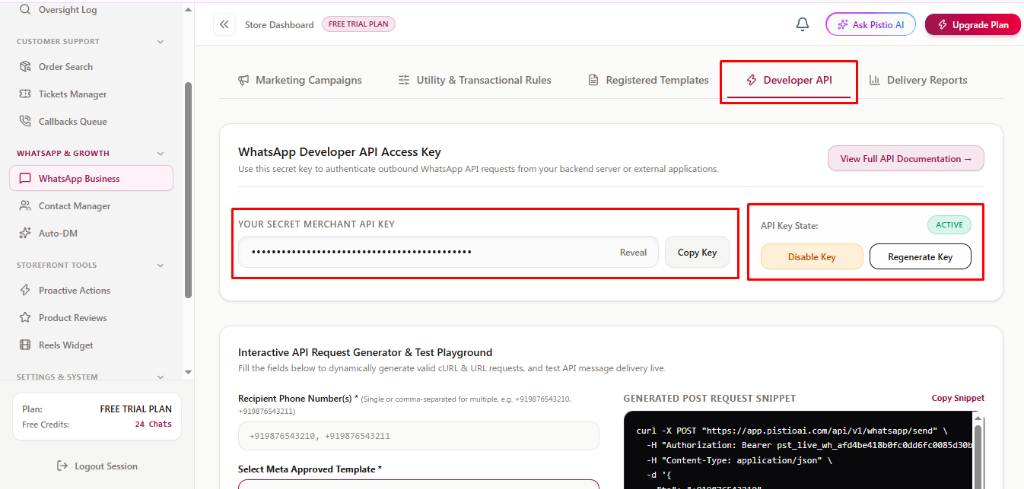Click the sidebar vertical scrollbar

pos(189,189)
